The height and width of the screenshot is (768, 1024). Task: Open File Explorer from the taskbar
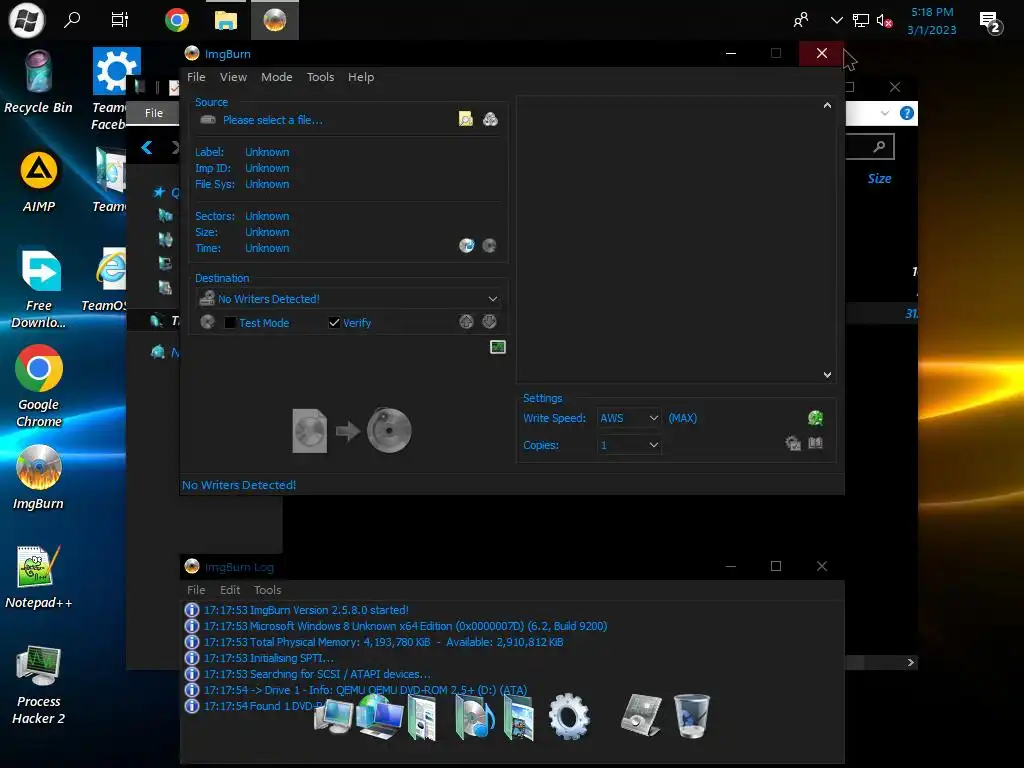(x=225, y=20)
